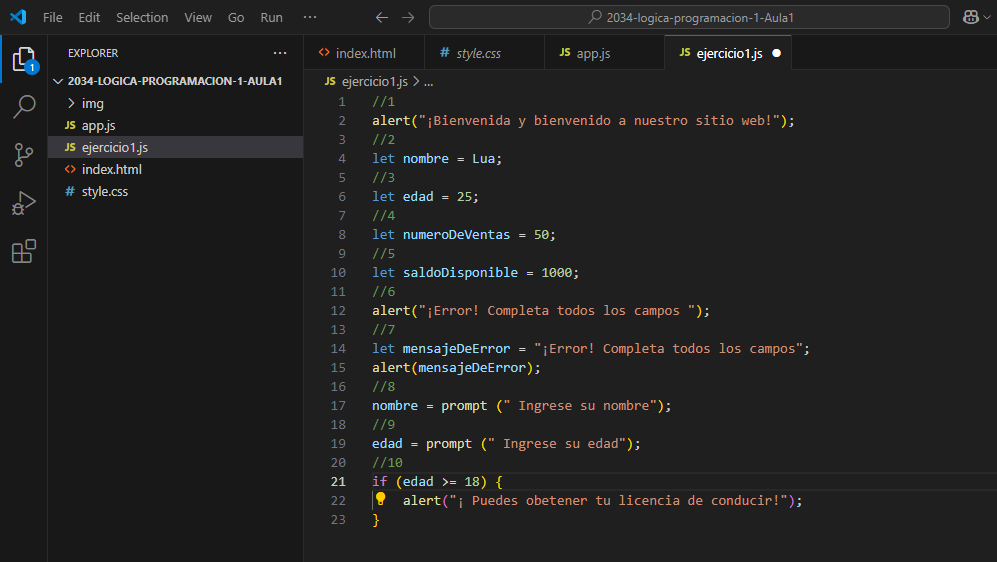The height and width of the screenshot is (562, 997).
Task: Click line number 12 in the gutter
Action: (x=338, y=310)
